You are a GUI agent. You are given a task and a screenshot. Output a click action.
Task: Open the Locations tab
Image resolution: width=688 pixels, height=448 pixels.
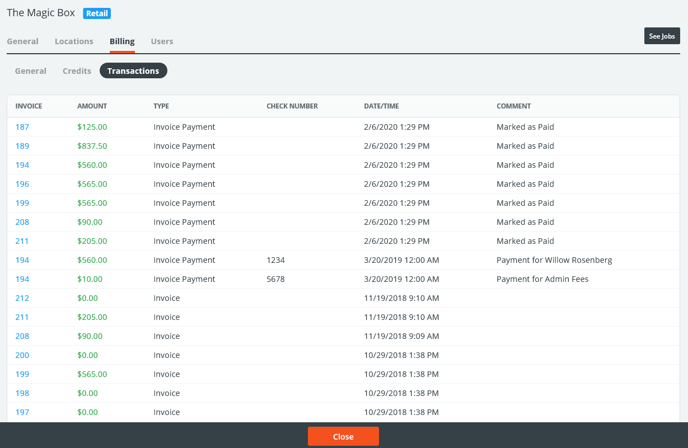74,42
